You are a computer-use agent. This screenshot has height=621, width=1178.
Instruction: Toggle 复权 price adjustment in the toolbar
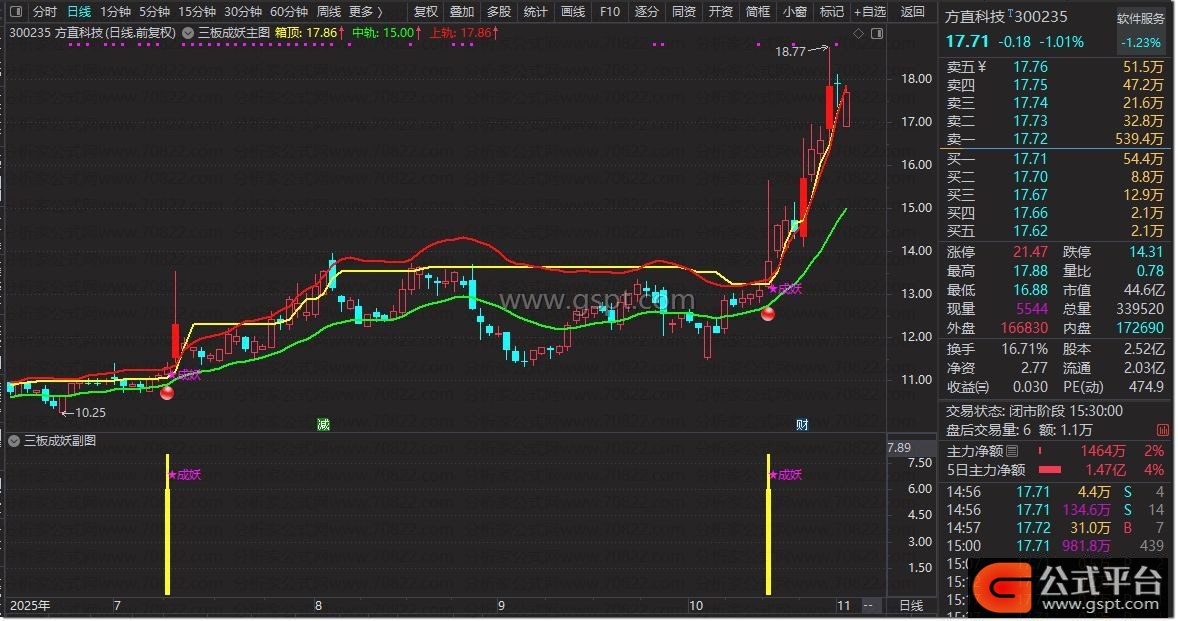[x=426, y=12]
